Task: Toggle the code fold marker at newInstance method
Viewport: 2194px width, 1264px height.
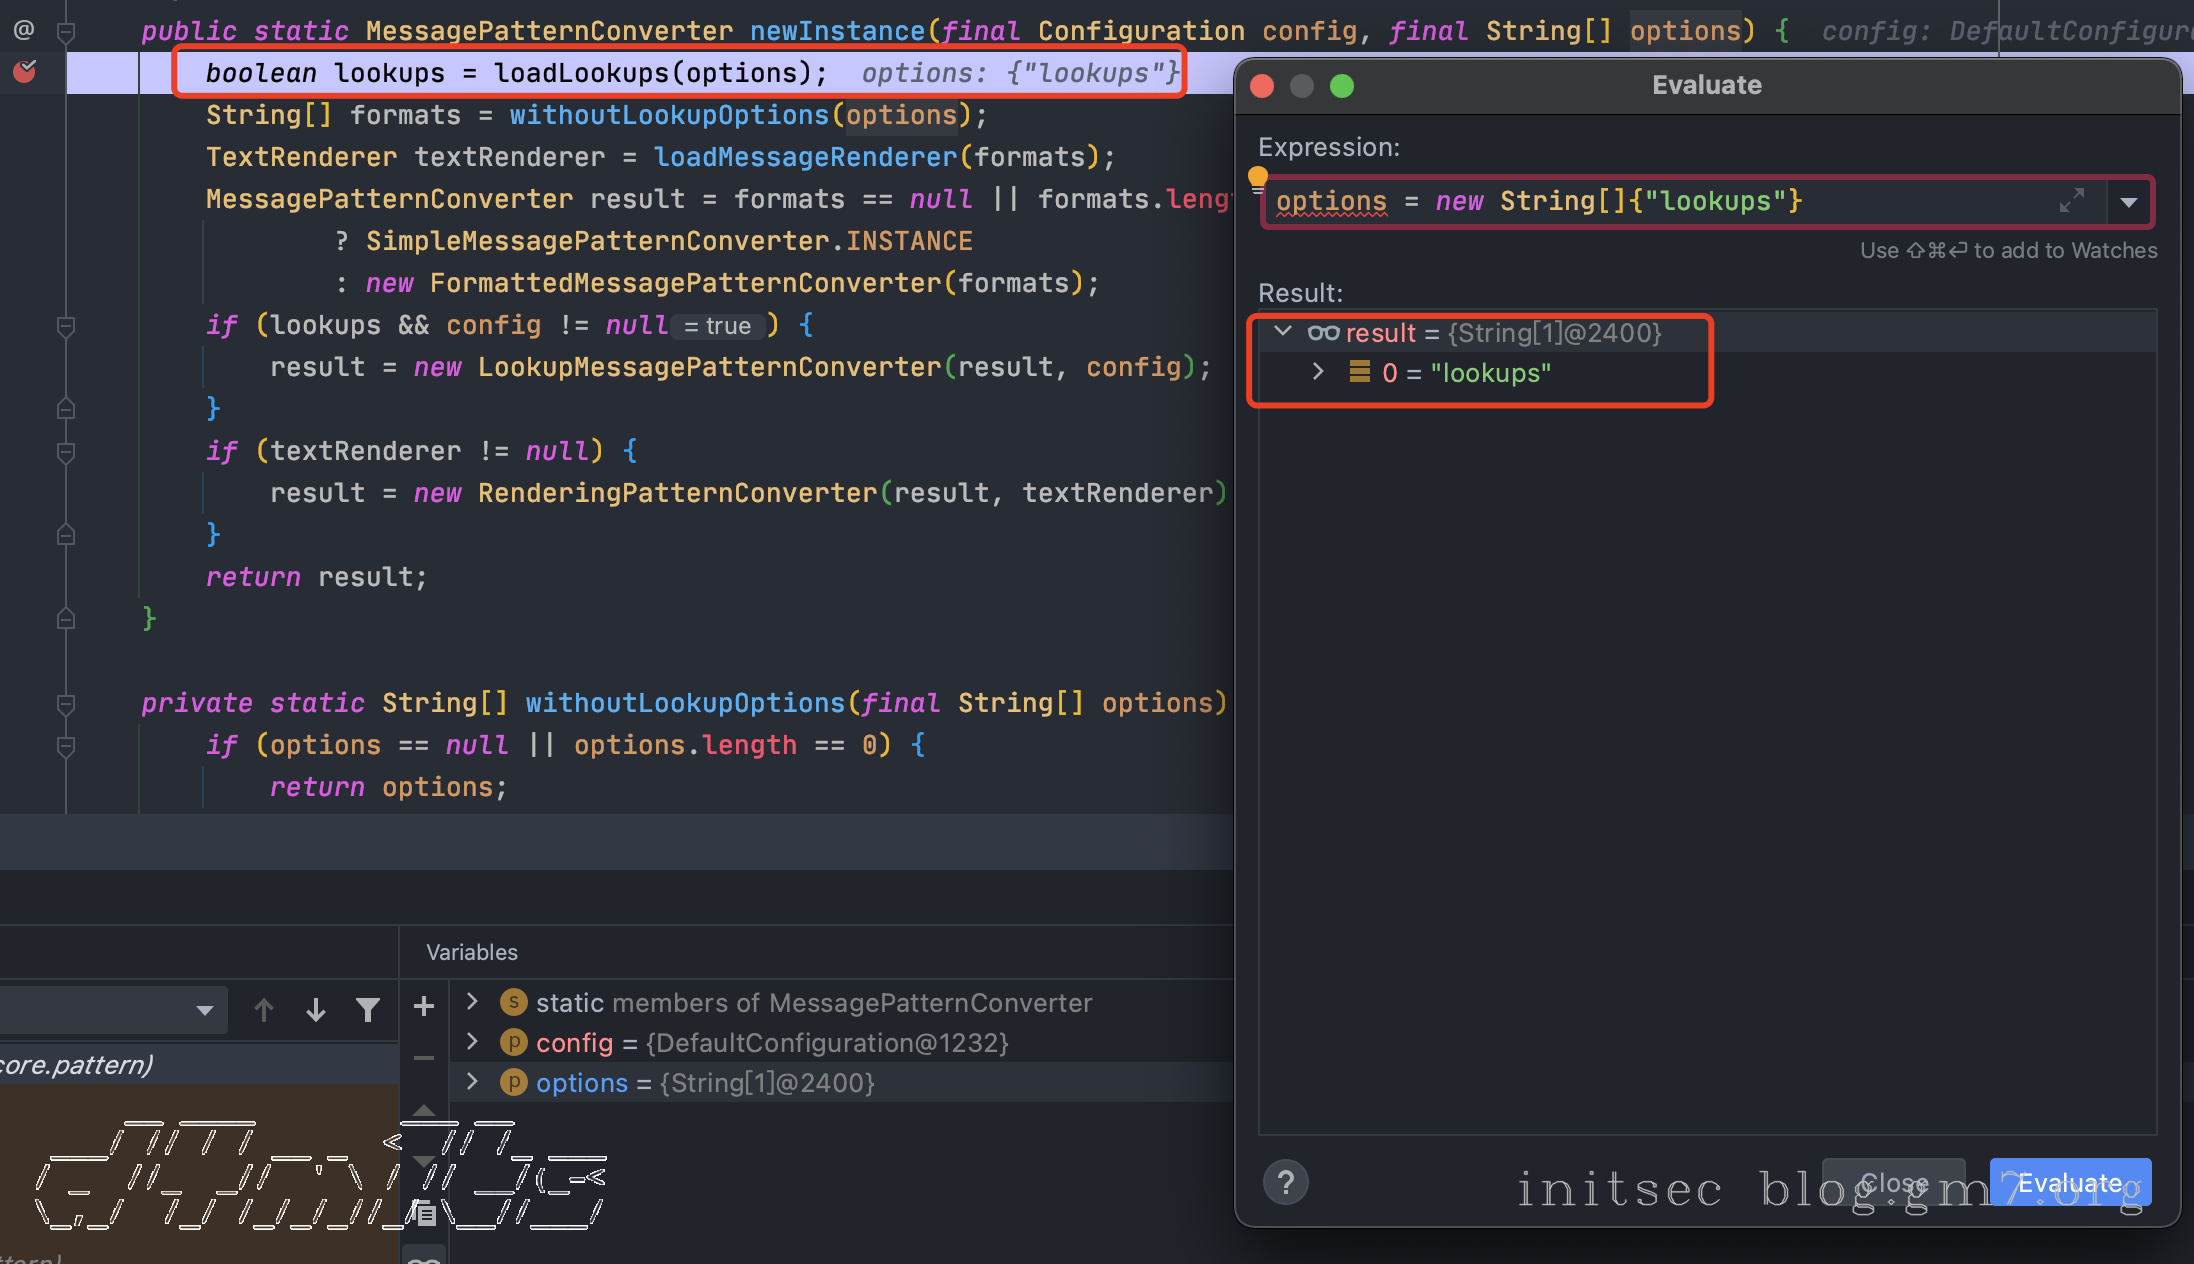Action: click(x=66, y=32)
